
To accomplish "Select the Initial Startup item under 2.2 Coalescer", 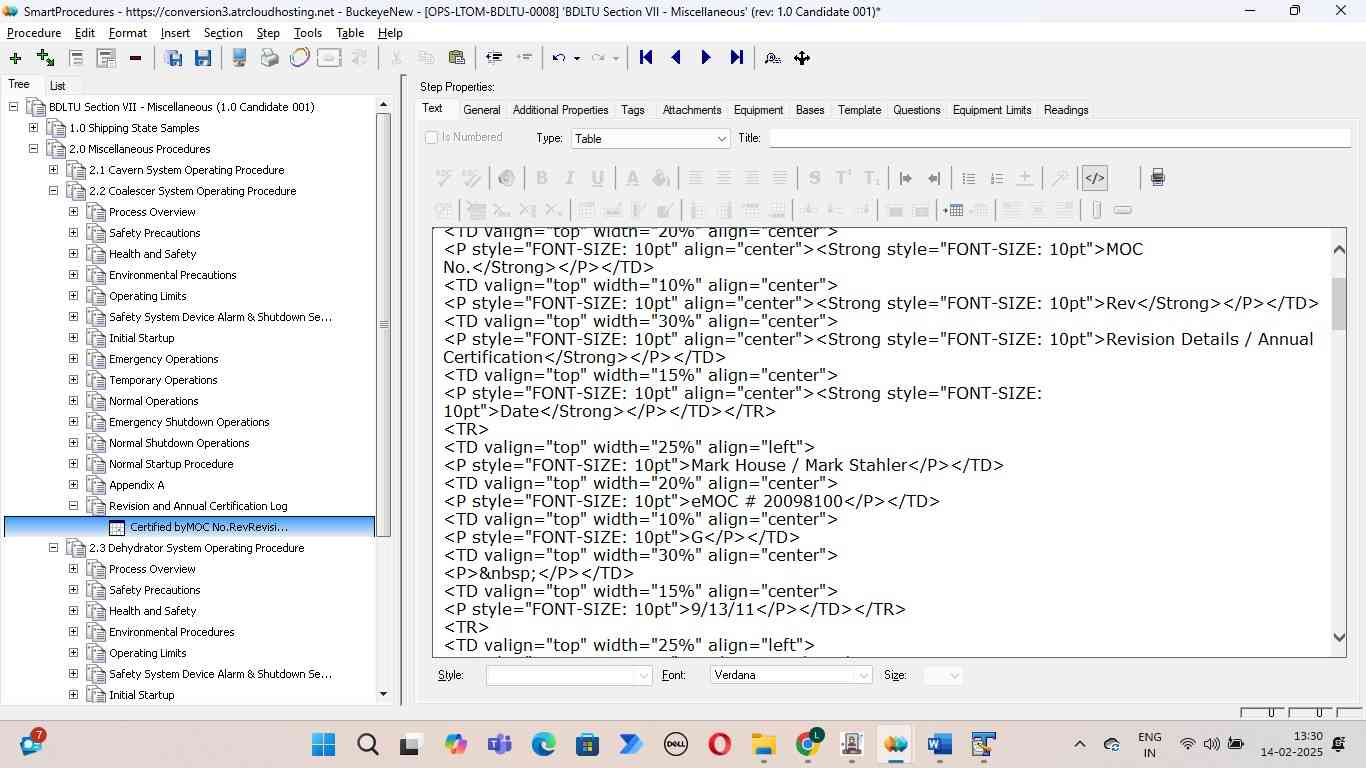I will click(x=142, y=338).
